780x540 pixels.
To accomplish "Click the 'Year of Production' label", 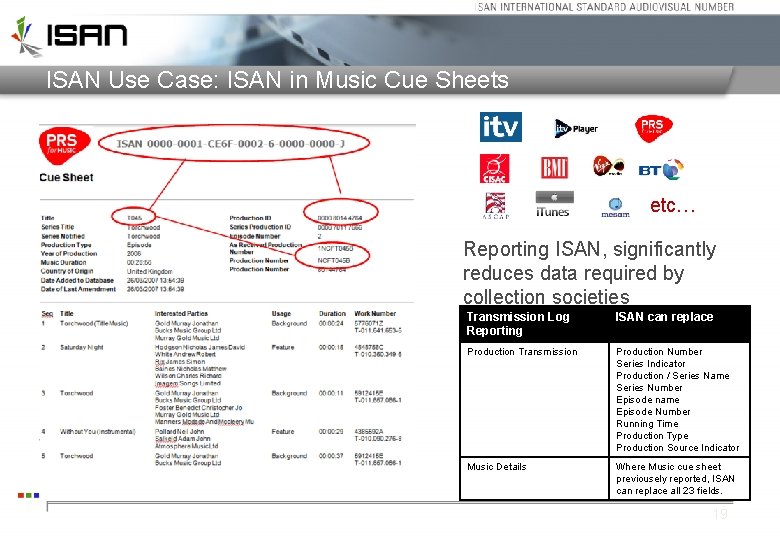I will [x=69, y=254].
